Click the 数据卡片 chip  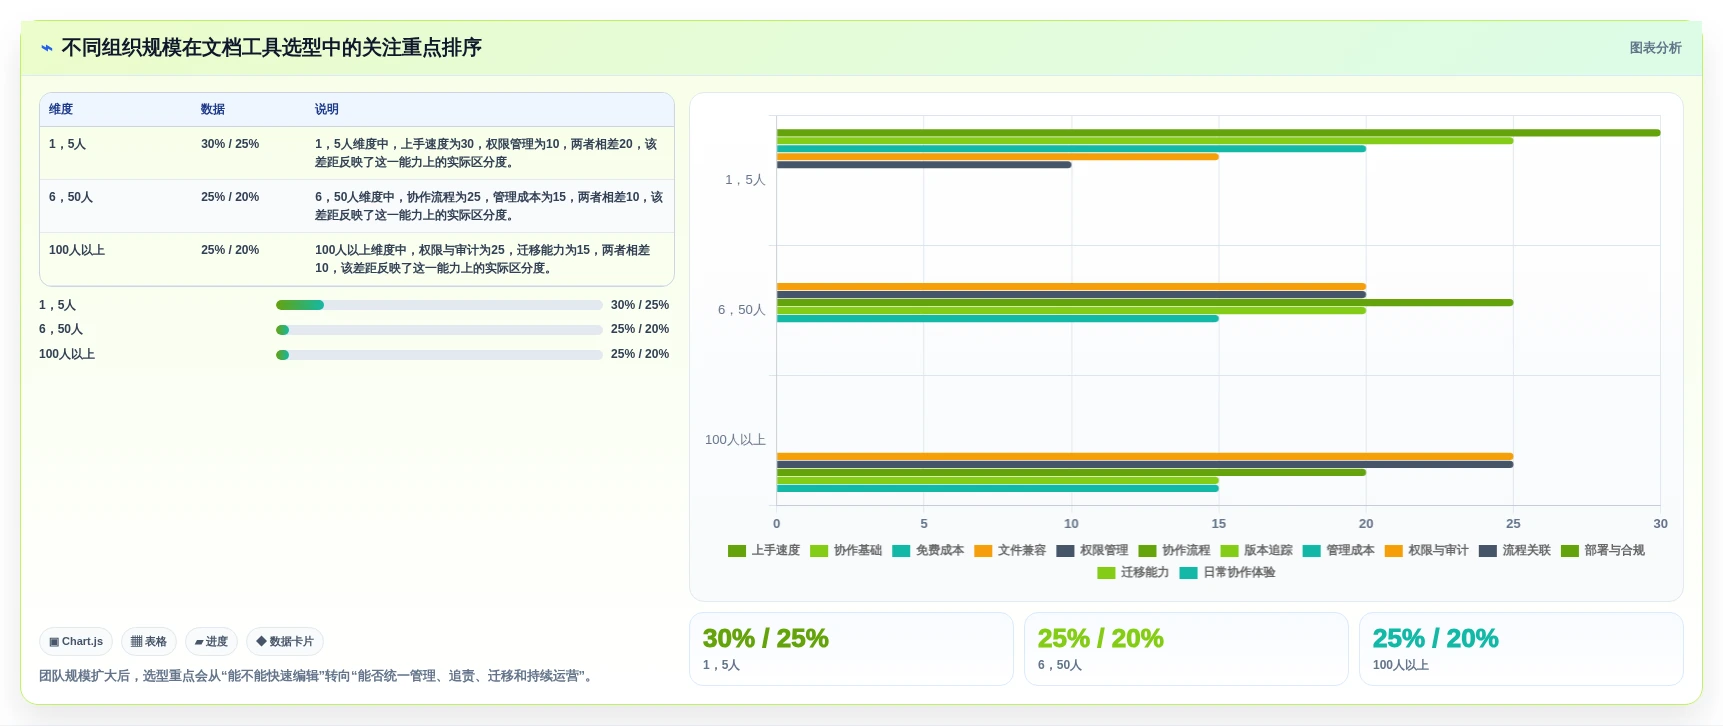285,642
